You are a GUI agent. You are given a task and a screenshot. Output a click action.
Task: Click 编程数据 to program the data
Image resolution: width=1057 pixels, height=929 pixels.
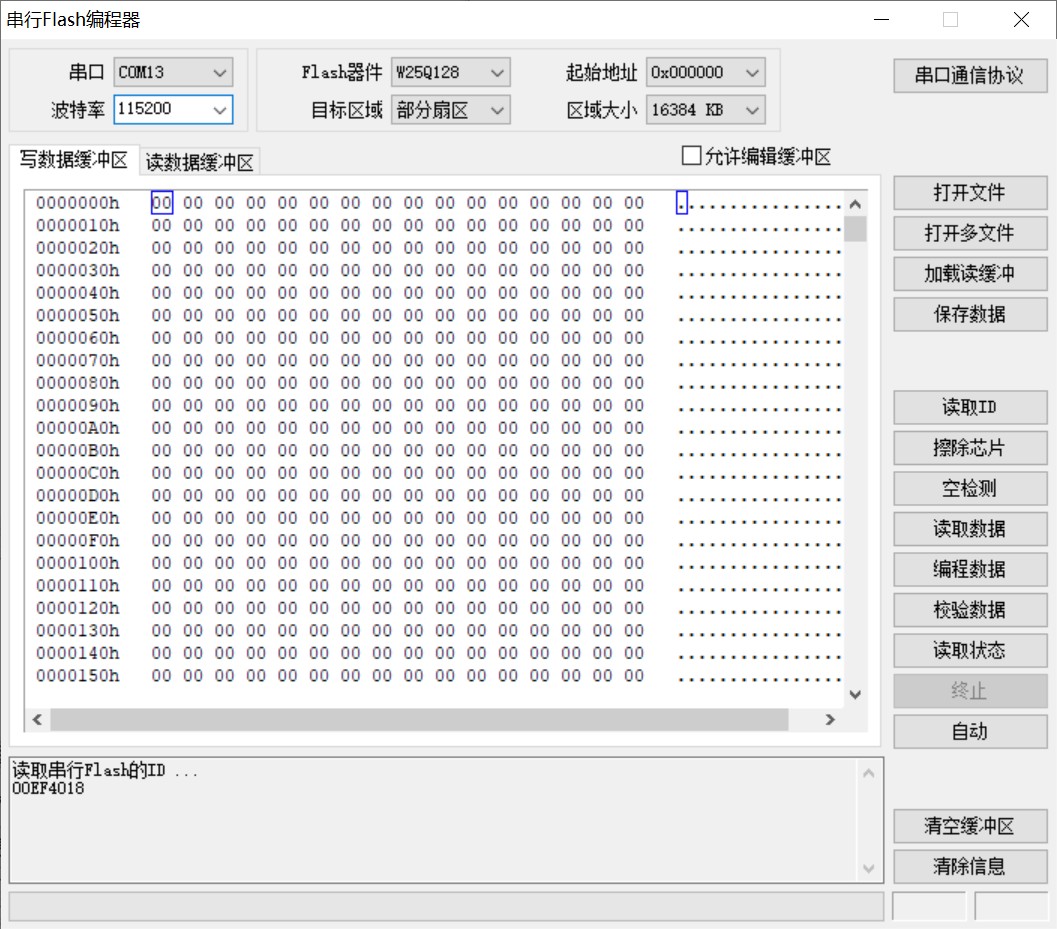tap(969, 569)
